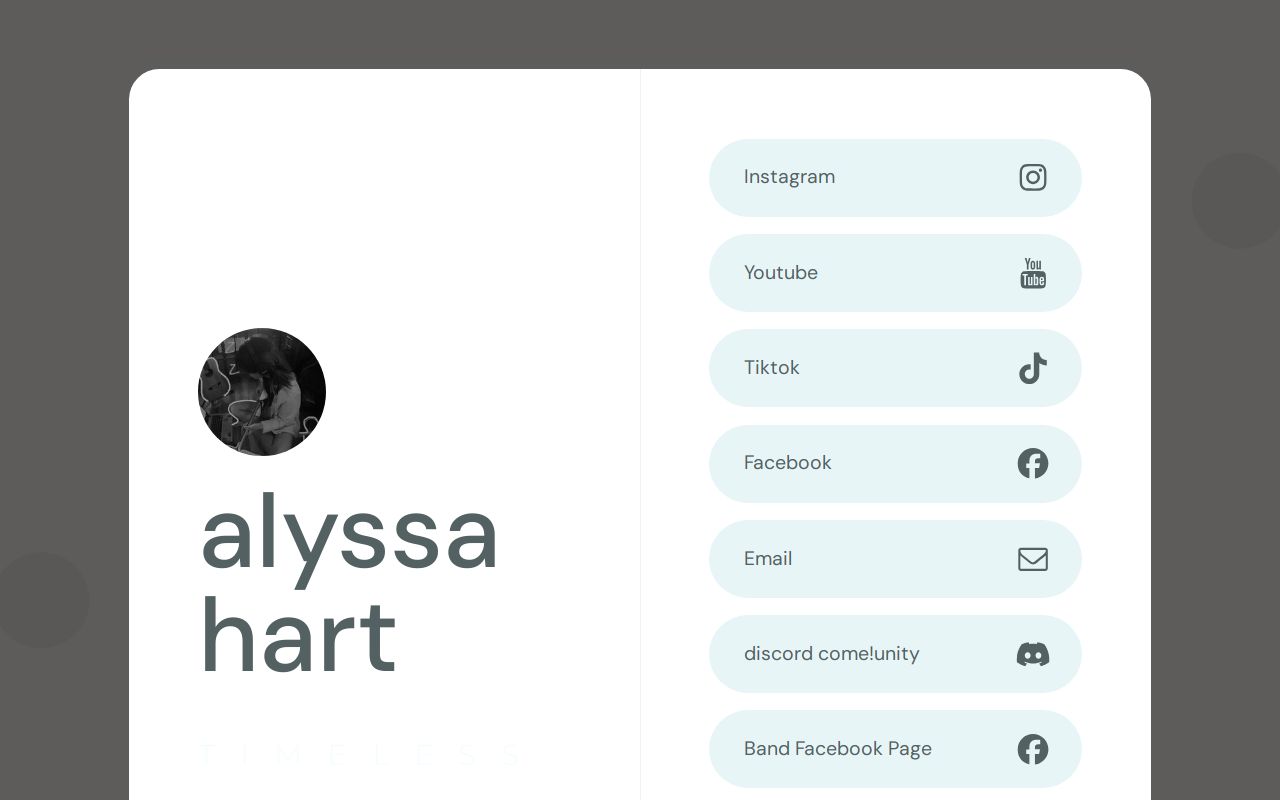Click the Facebook icon beside Band Facebook Page
The width and height of the screenshot is (1280, 800).
click(x=1033, y=749)
